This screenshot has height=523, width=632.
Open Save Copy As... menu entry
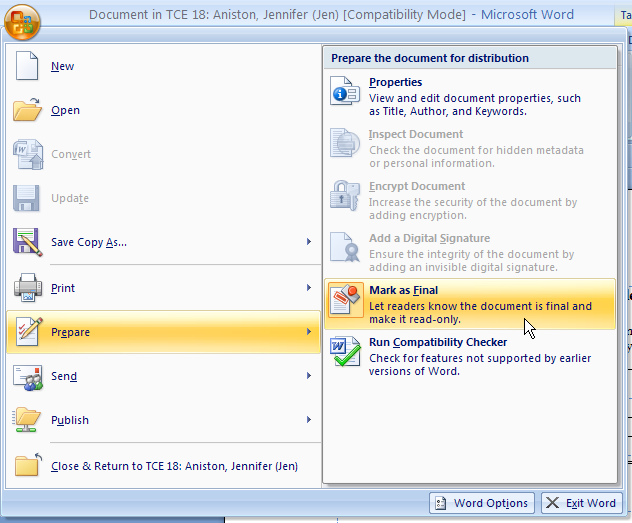89,242
